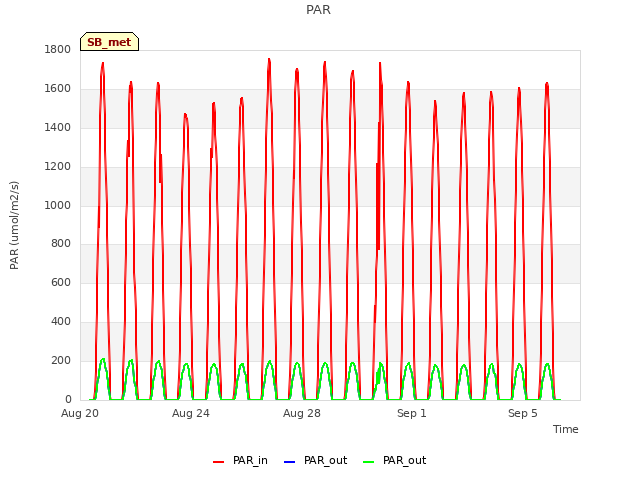The width and height of the screenshot is (640, 480).
Task: Click the 1600 y-axis tick label
Action: click(x=58, y=89)
